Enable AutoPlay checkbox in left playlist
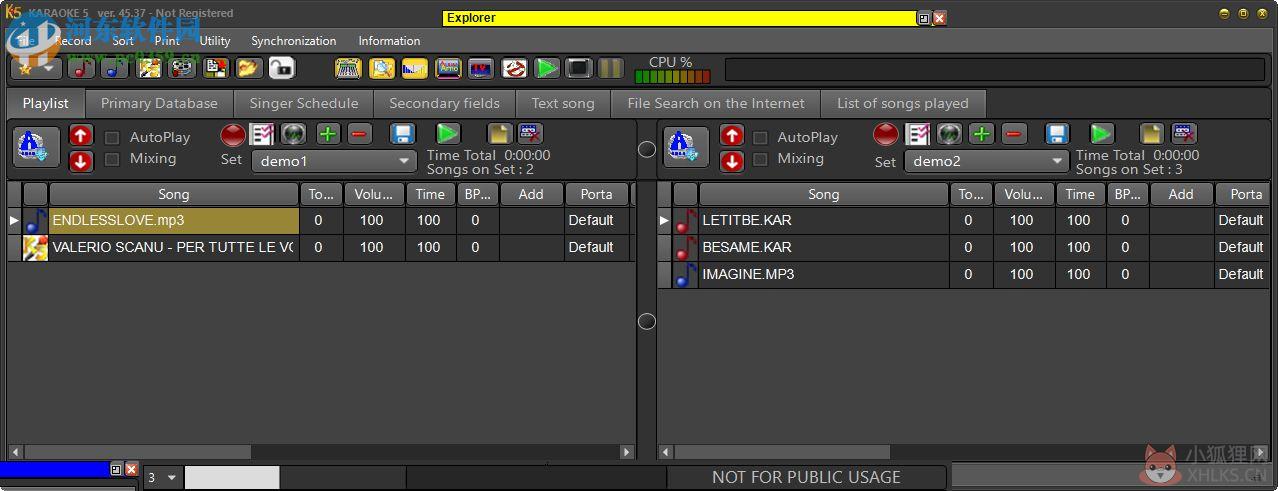Image resolution: width=1278 pixels, height=491 pixels. point(112,138)
